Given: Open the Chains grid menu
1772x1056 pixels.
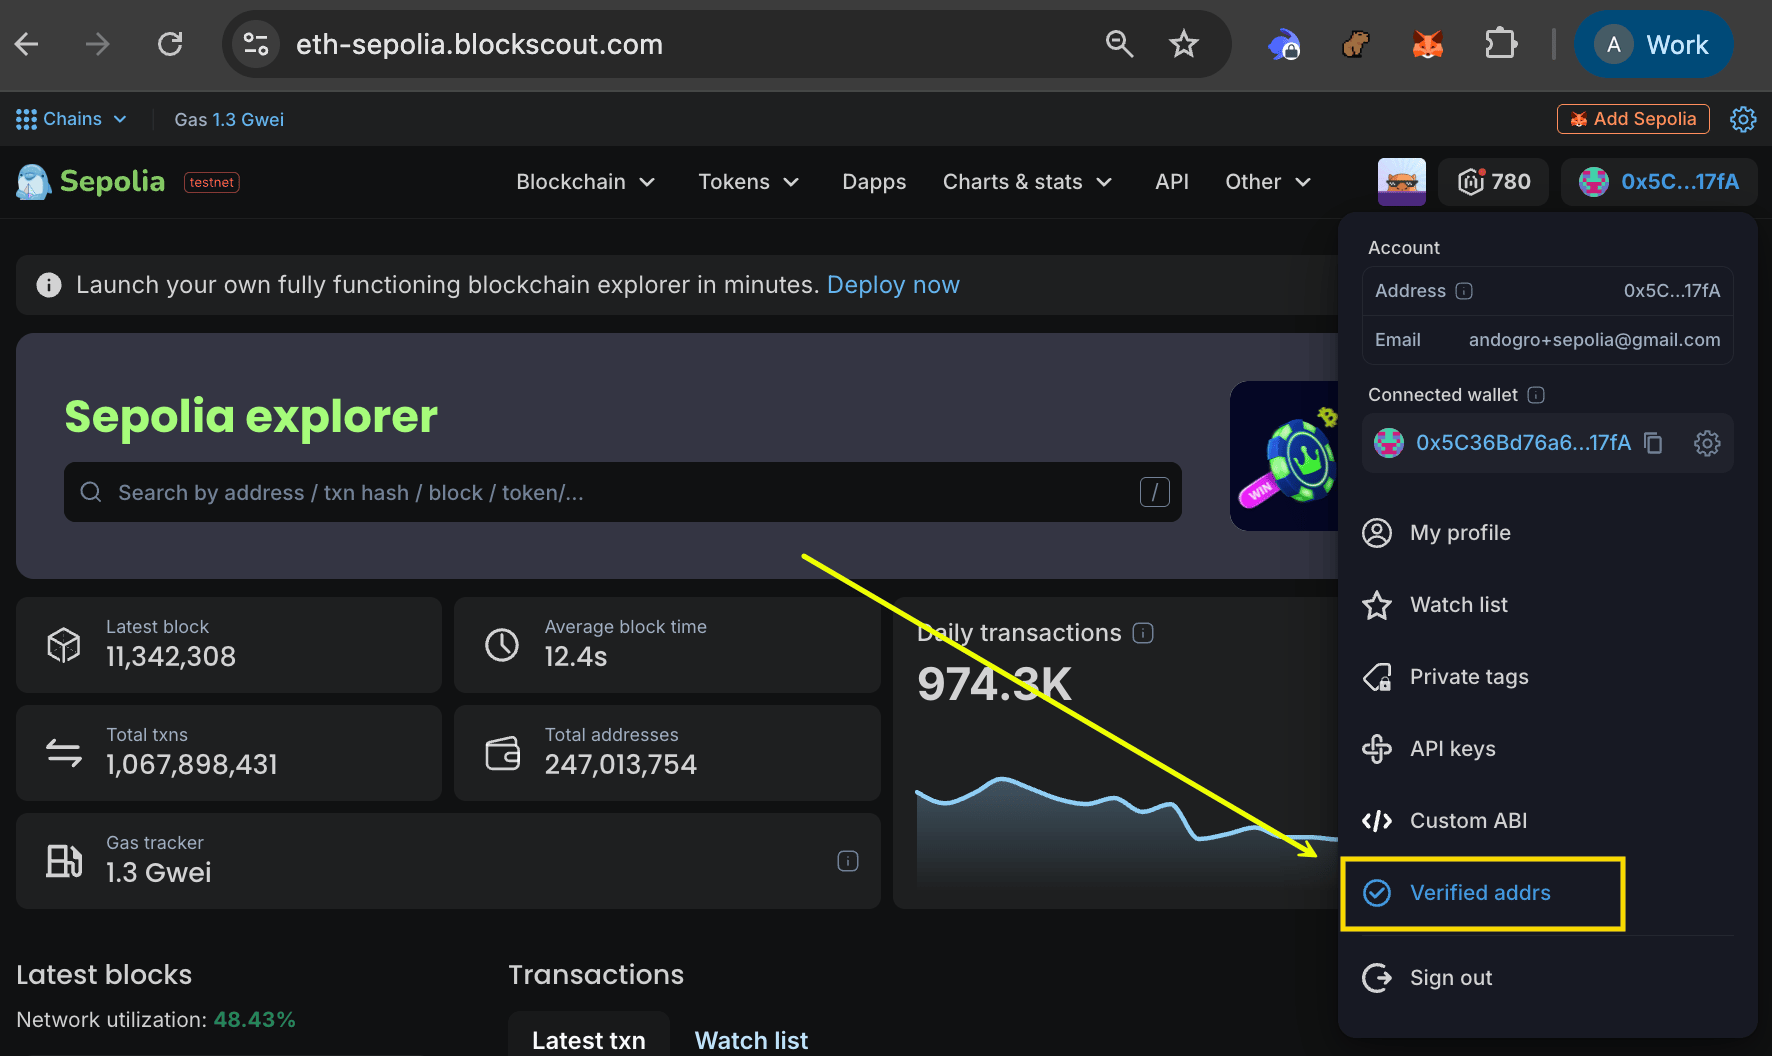Looking at the screenshot, I should click(x=72, y=119).
